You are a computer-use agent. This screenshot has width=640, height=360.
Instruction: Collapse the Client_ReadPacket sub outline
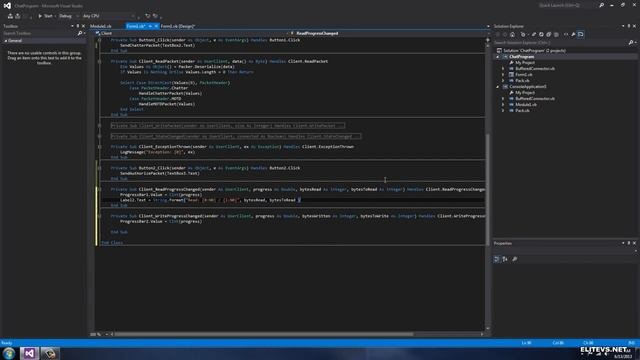(x=99, y=61)
